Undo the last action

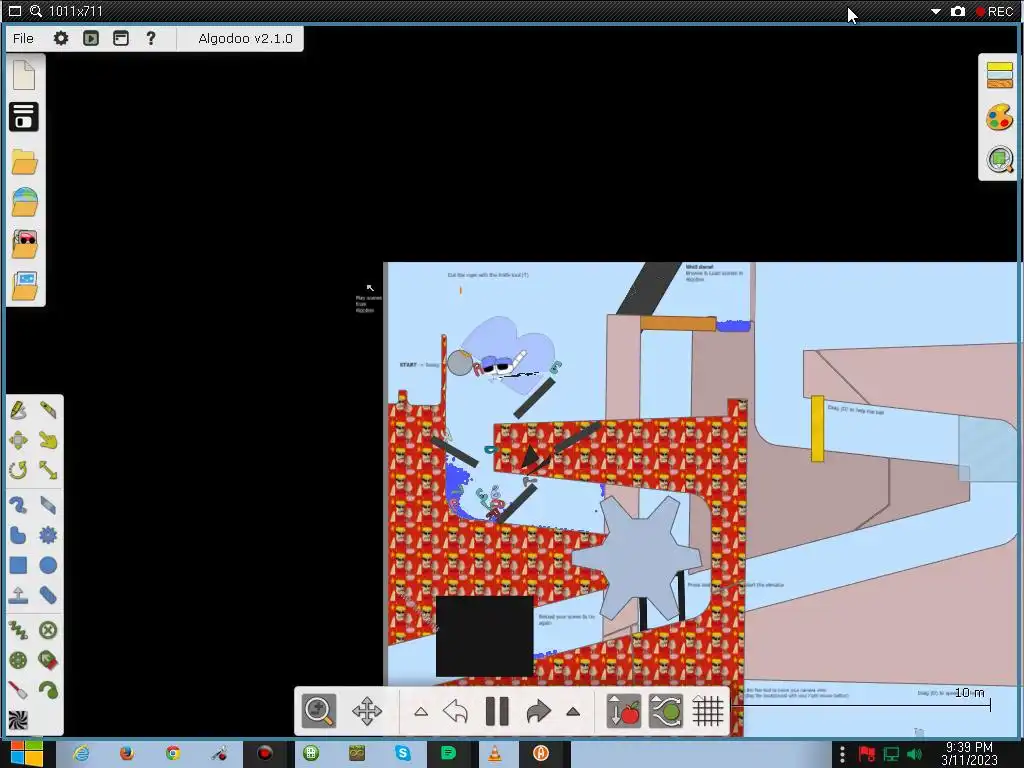point(455,711)
